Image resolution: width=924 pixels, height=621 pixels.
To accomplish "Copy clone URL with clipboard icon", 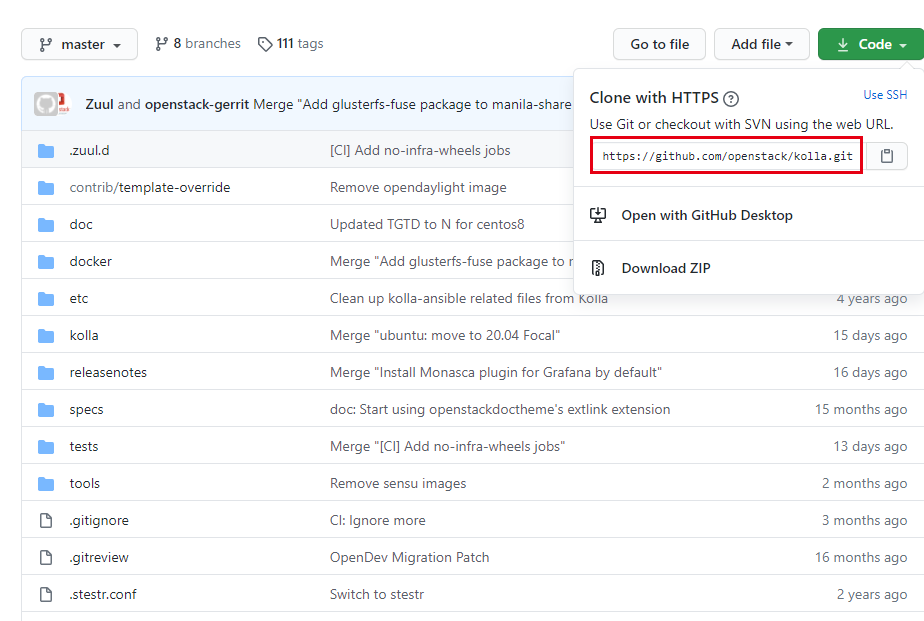I will click(x=886, y=156).
